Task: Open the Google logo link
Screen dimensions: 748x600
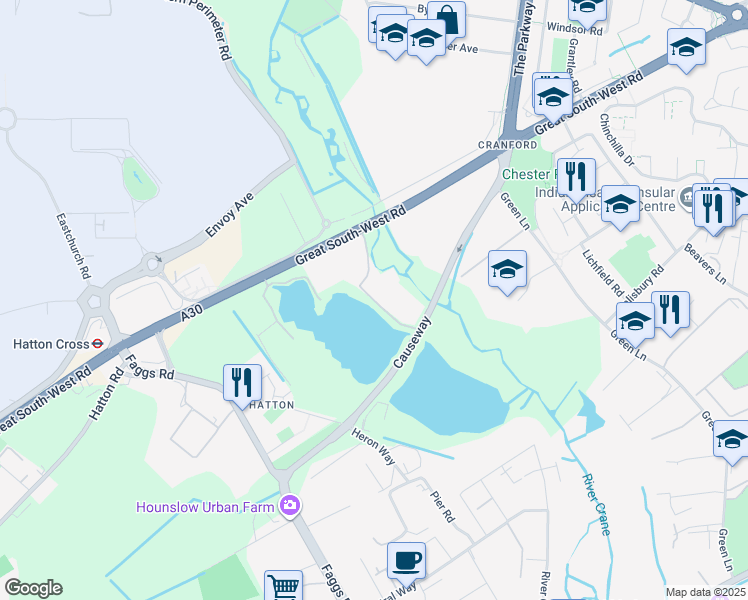Action: tap(33, 588)
